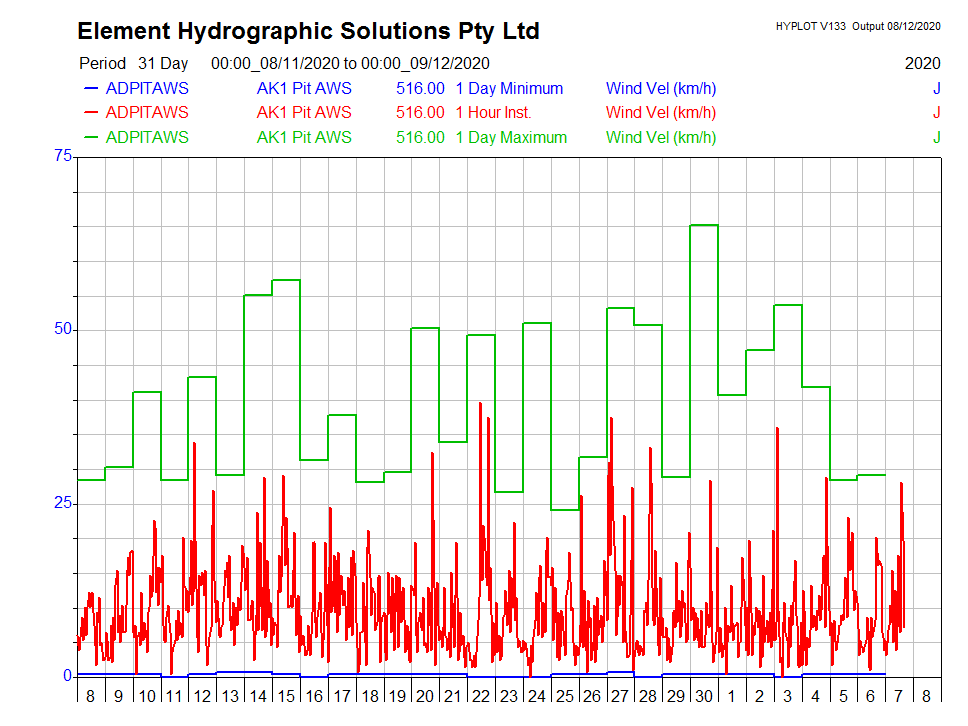This screenshot has width=968, height=726.
Task: Click the blue legend line marker
Action: point(86,88)
